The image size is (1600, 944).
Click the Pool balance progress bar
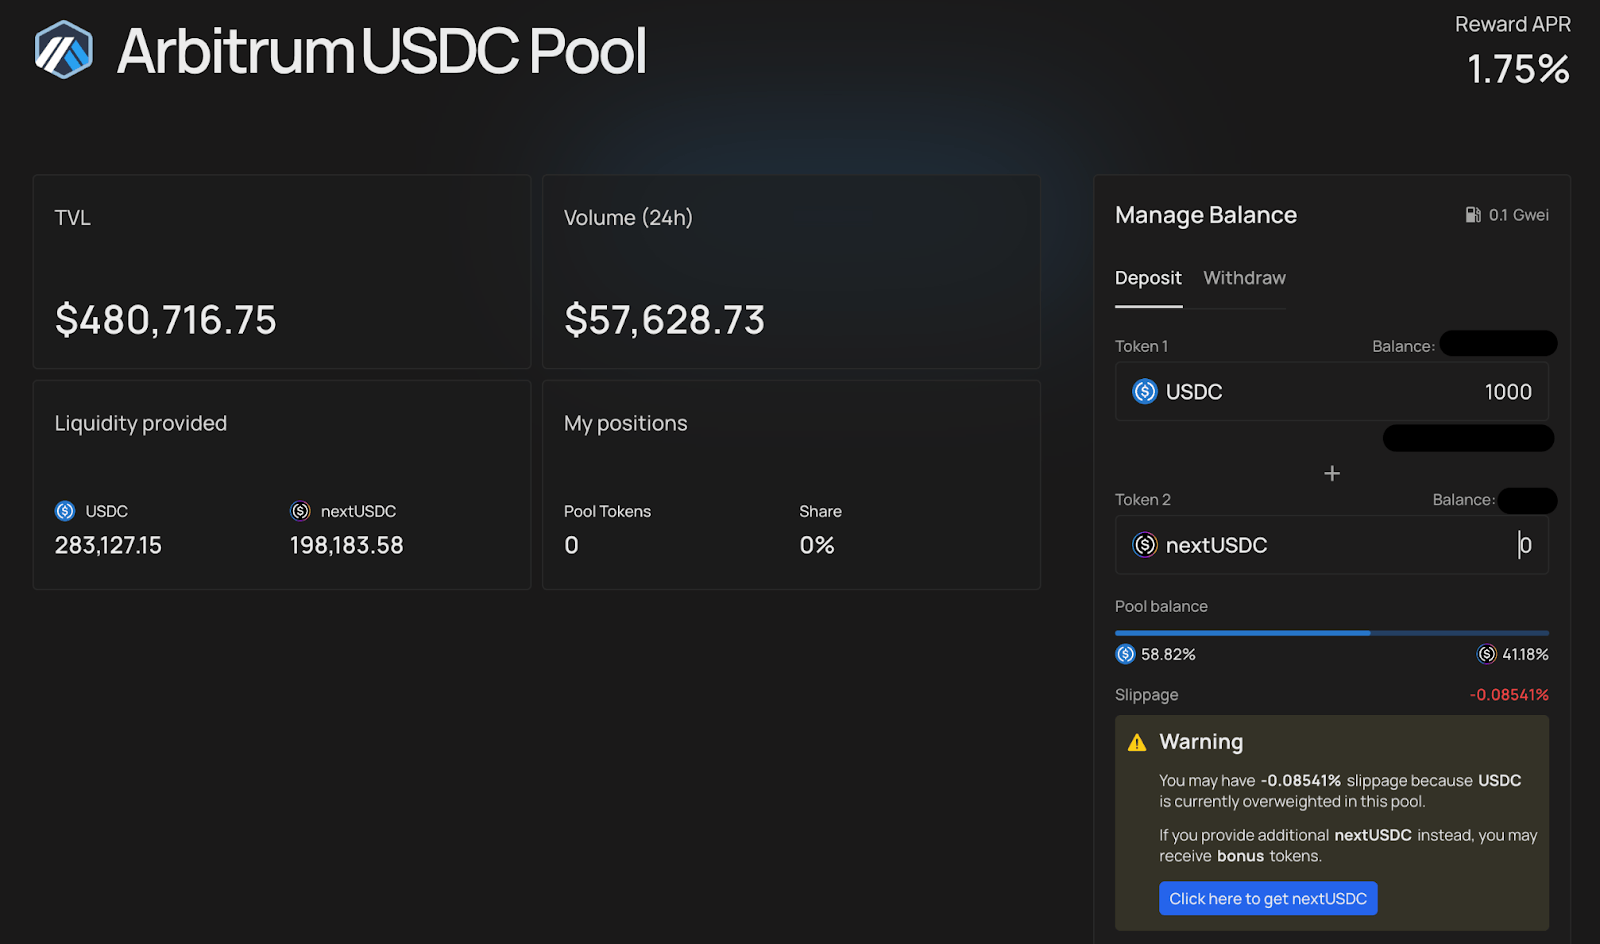[1332, 633]
